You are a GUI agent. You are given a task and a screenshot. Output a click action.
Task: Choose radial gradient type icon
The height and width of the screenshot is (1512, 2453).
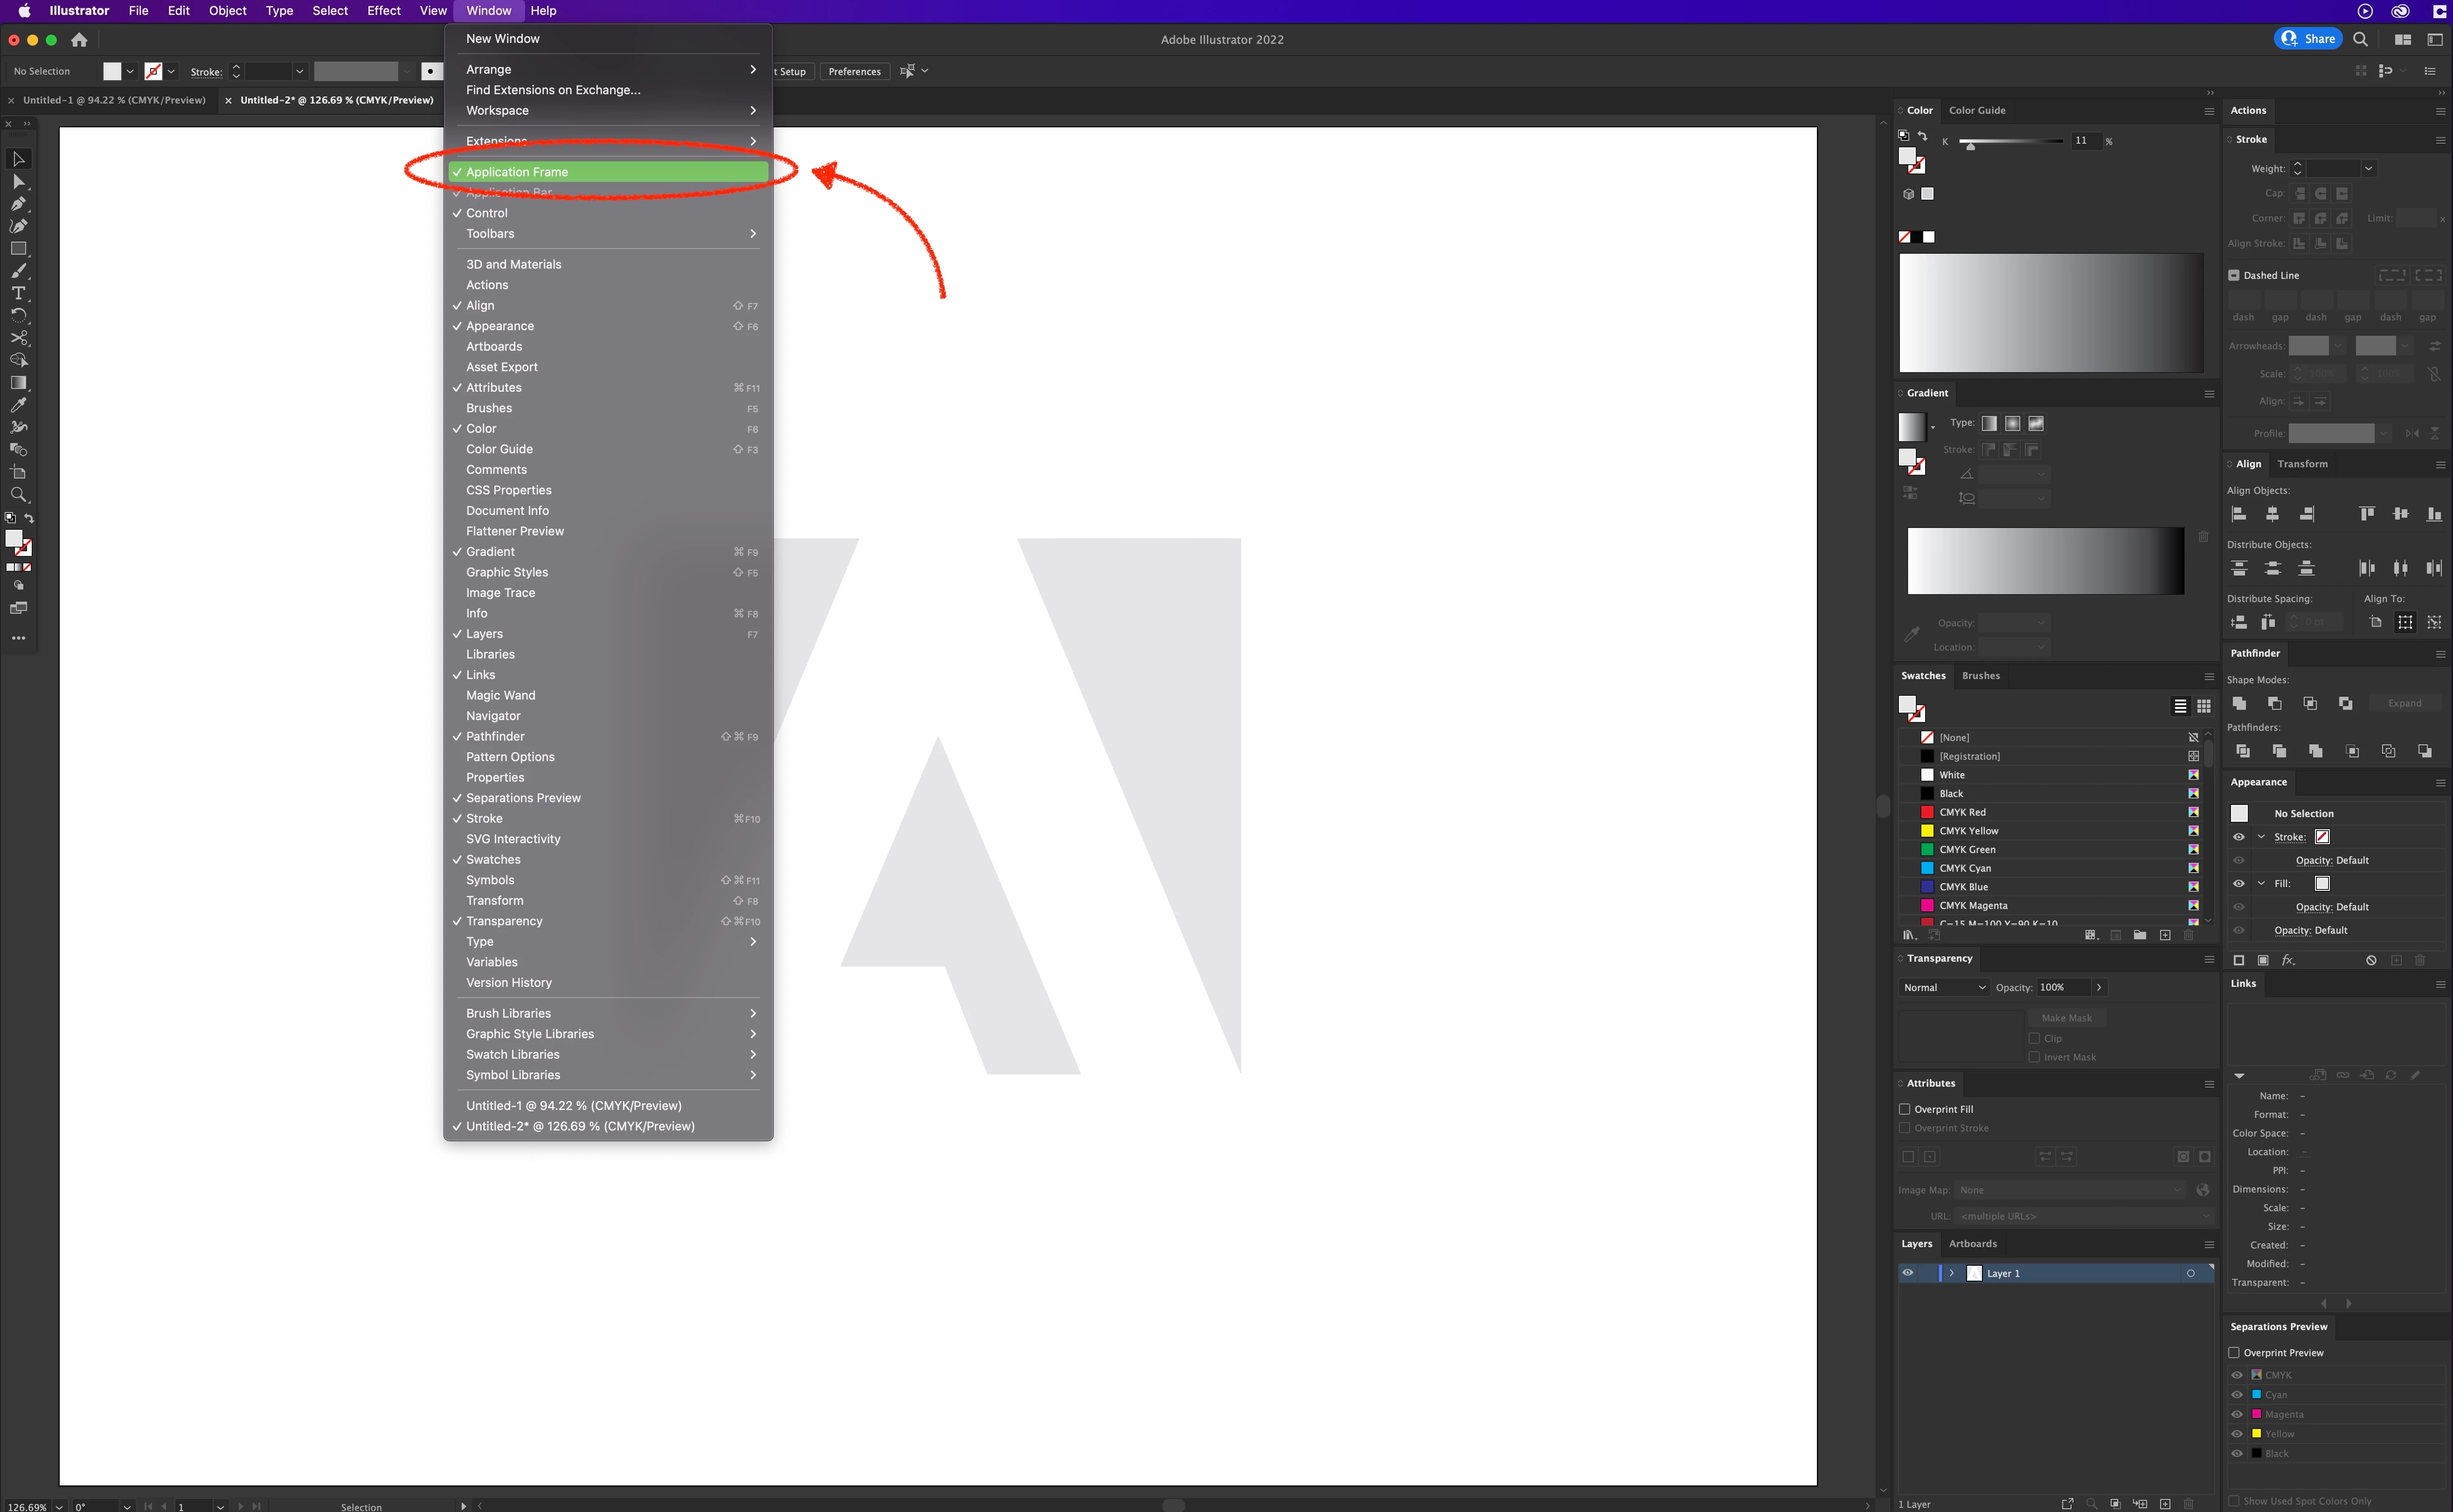2013,423
